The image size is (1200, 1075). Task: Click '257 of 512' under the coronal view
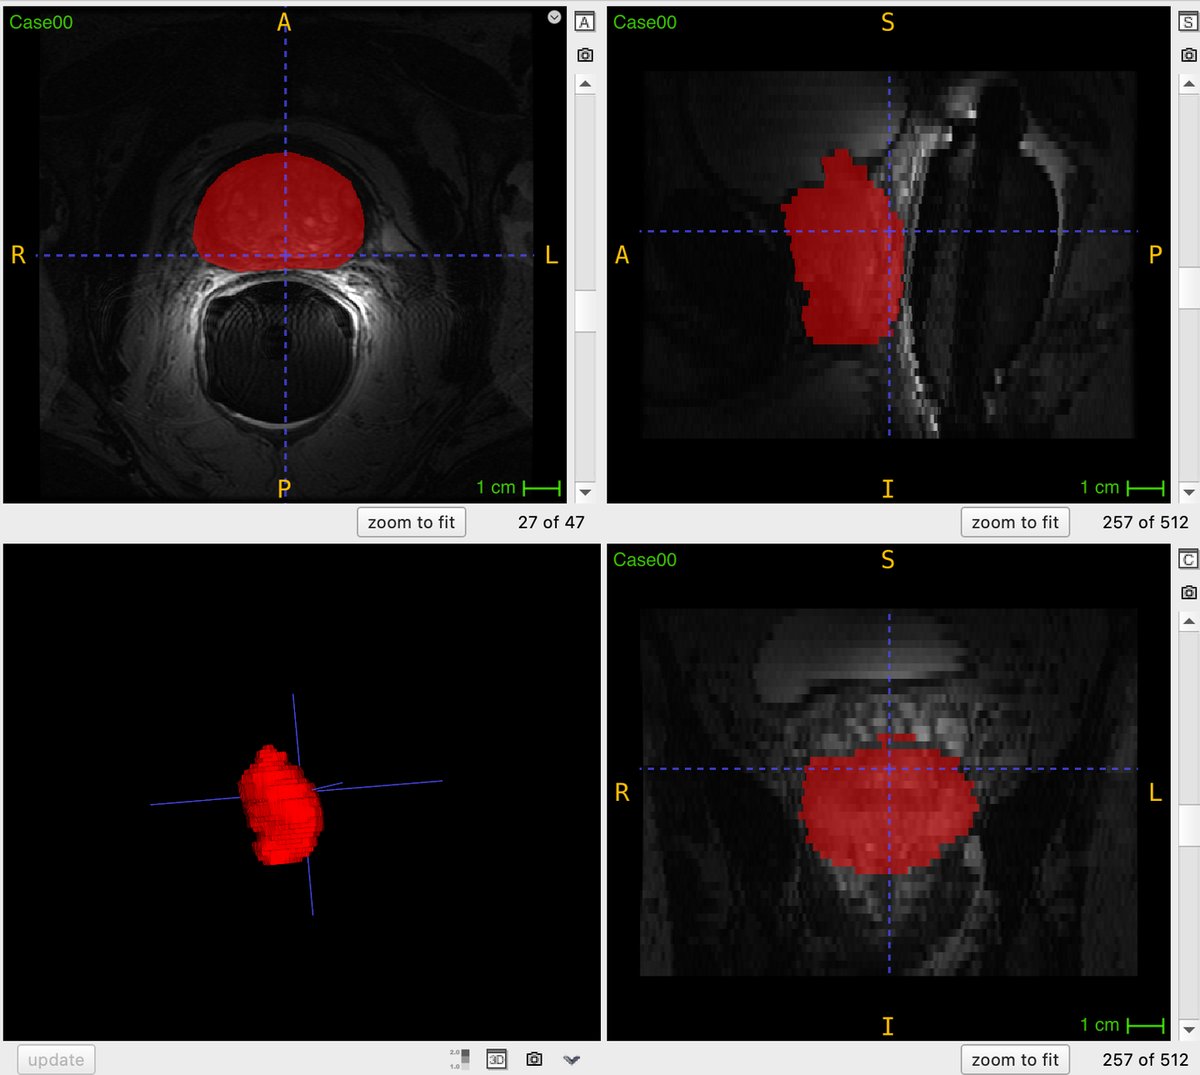pyautogui.click(x=1145, y=1060)
